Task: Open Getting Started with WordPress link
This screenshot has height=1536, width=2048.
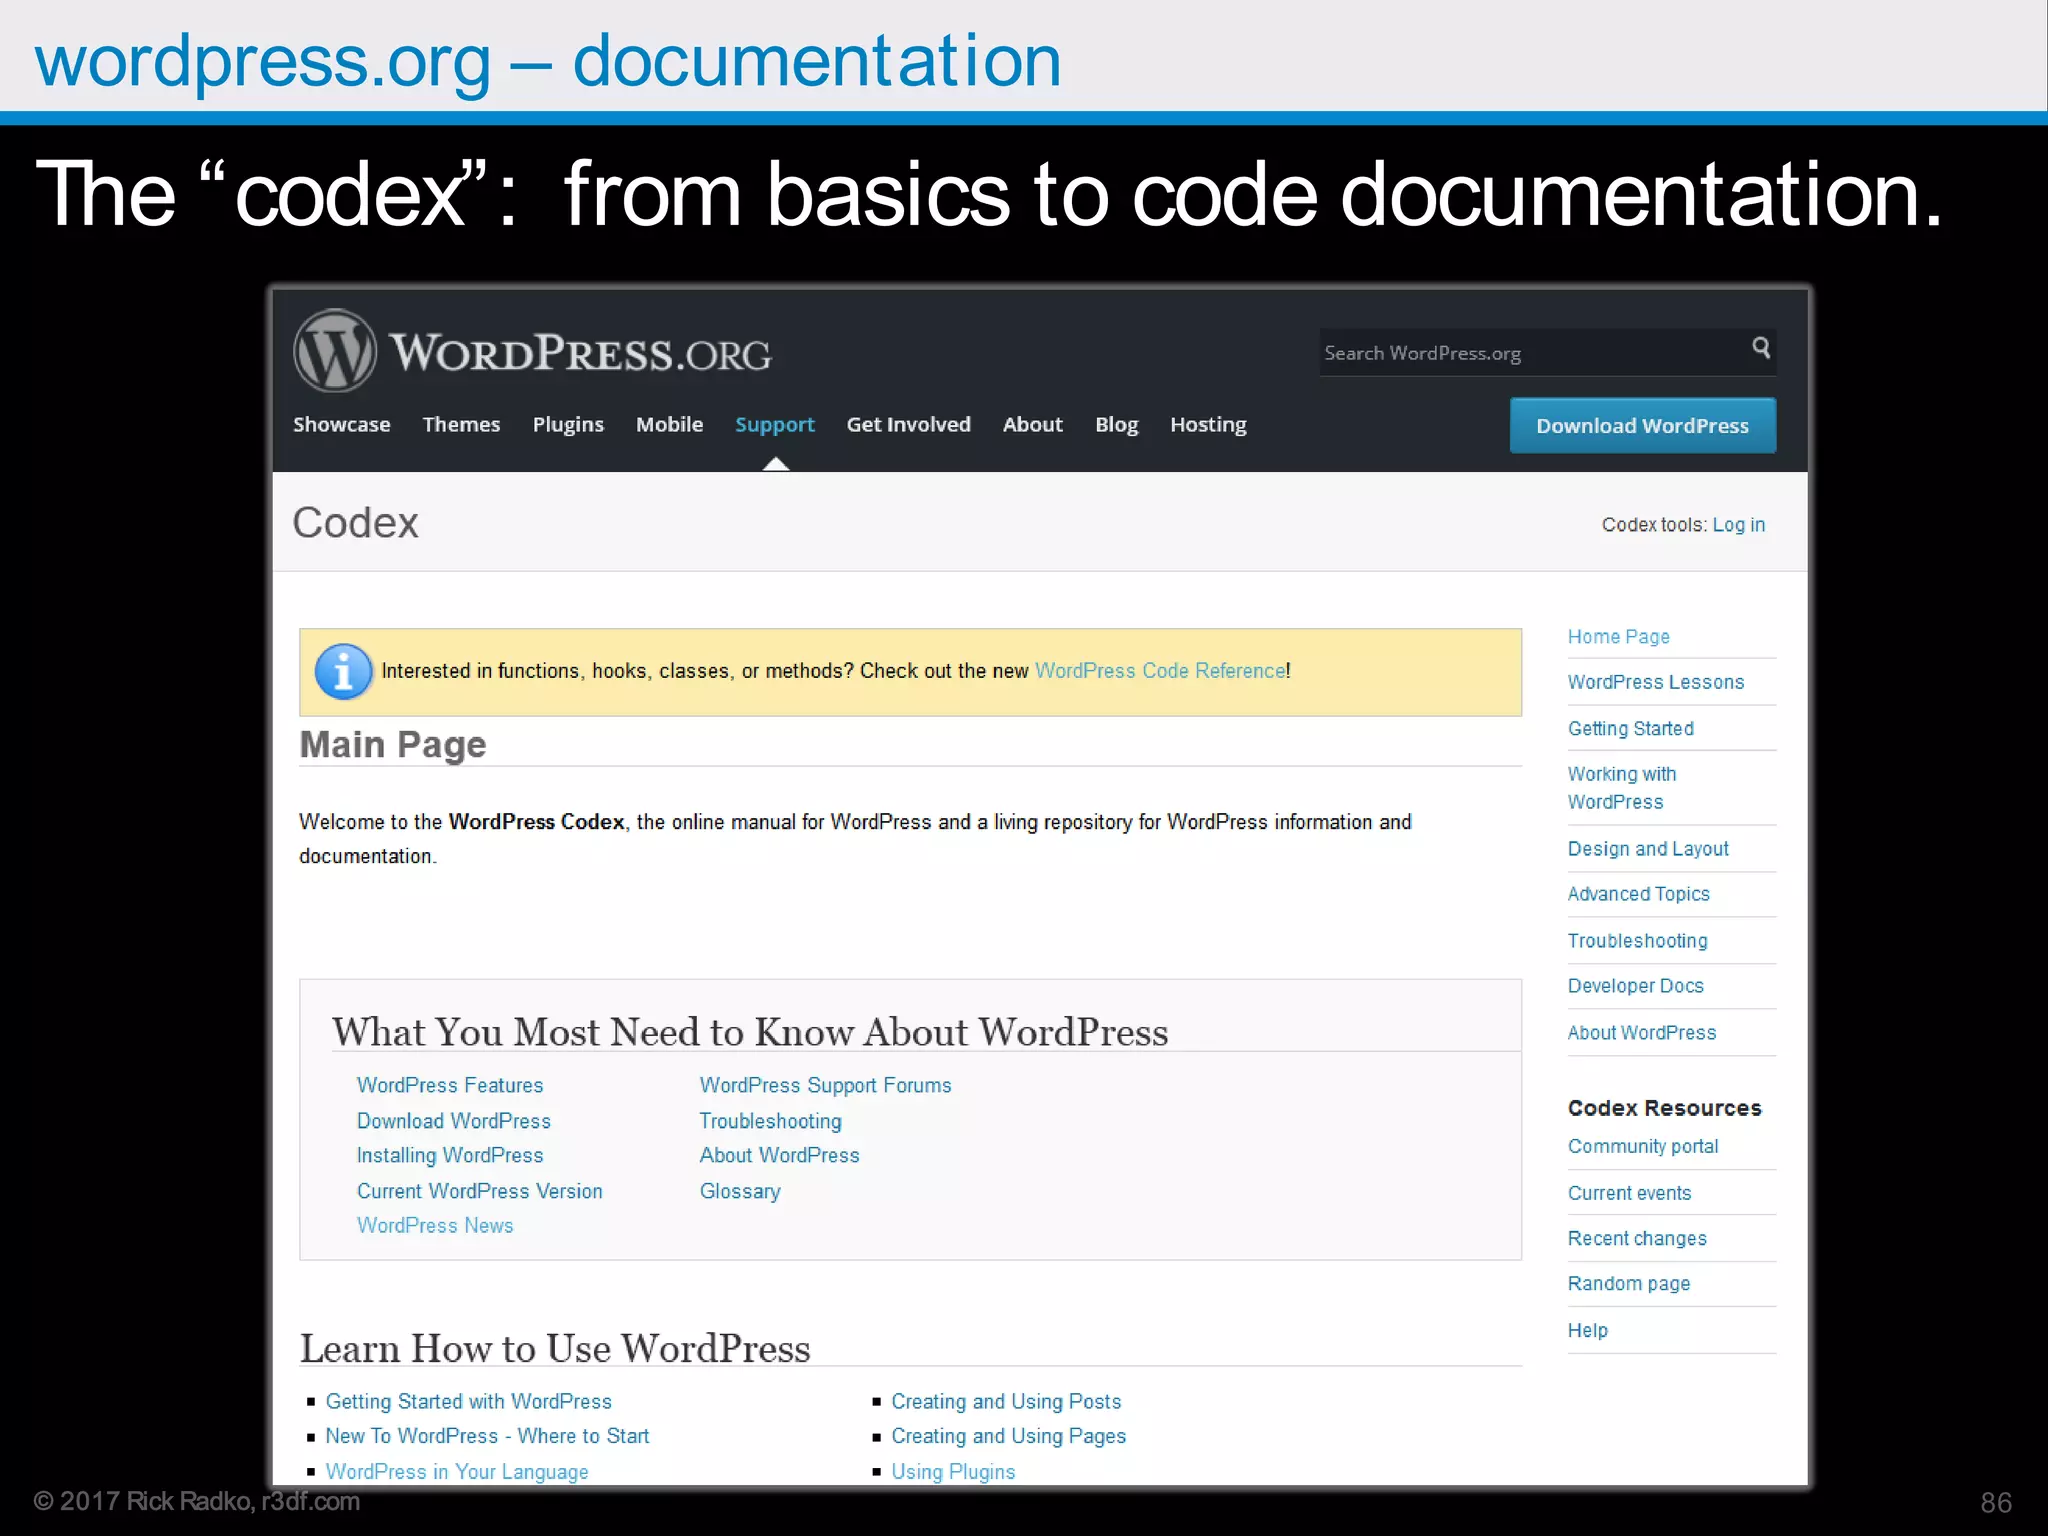Action: [x=469, y=1402]
